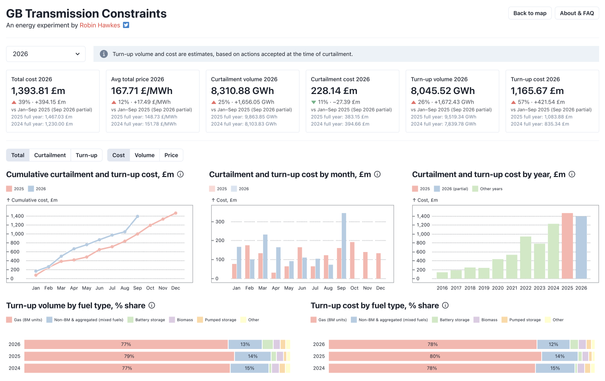Click the 79% gas segment in 2025 volume row

(129, 356)
